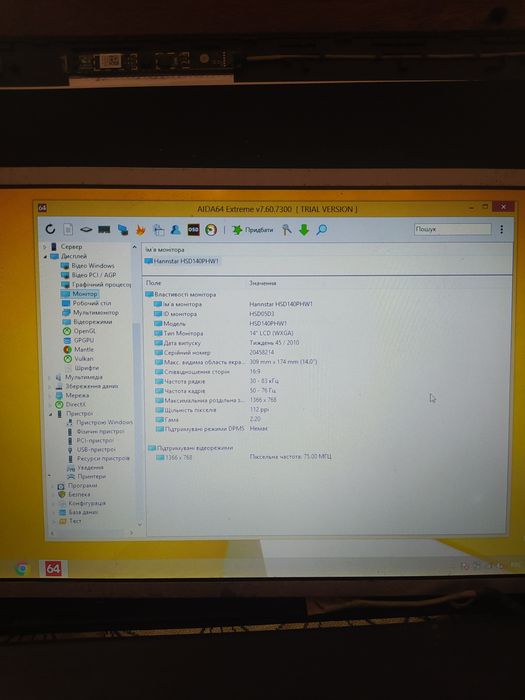
Task: Click the magnifier search icon
Action: [x=321, y=229]
